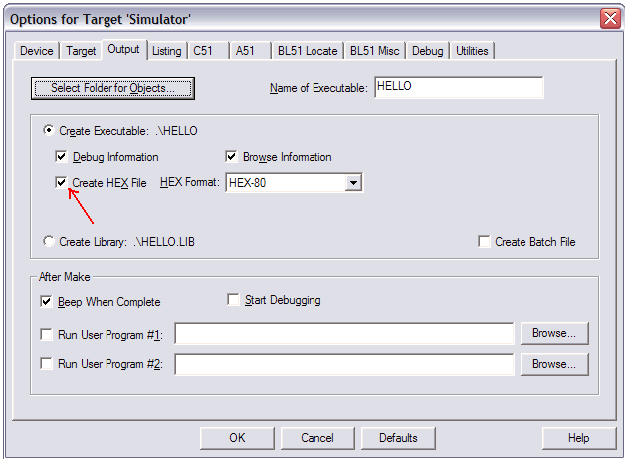The image size is (629, 461).
Task: Select the Create Executable radio option
Action: [49, 131]
